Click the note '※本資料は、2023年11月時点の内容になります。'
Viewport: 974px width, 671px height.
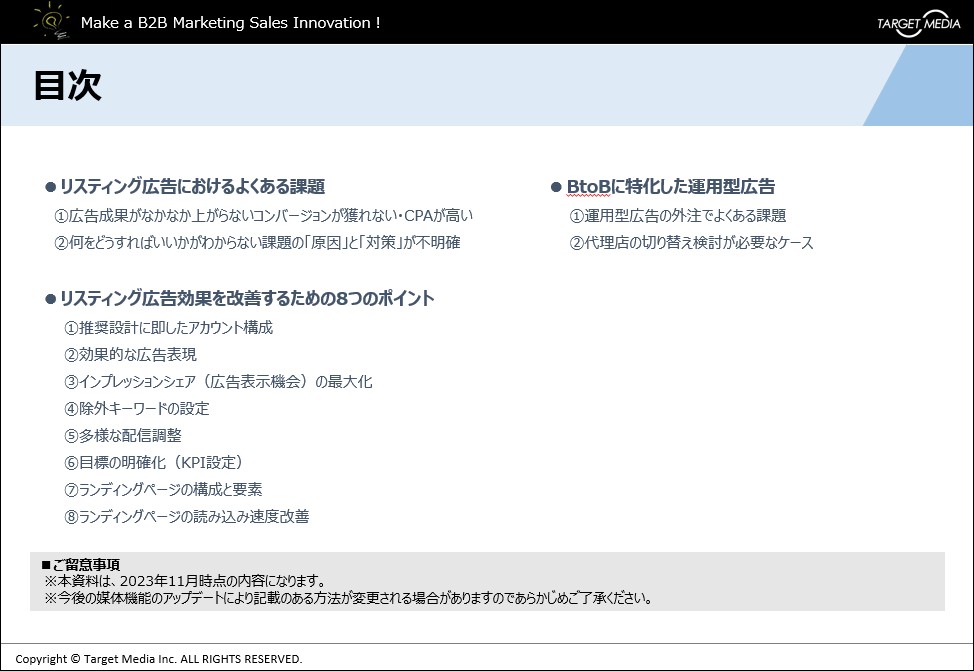point(186,581)
